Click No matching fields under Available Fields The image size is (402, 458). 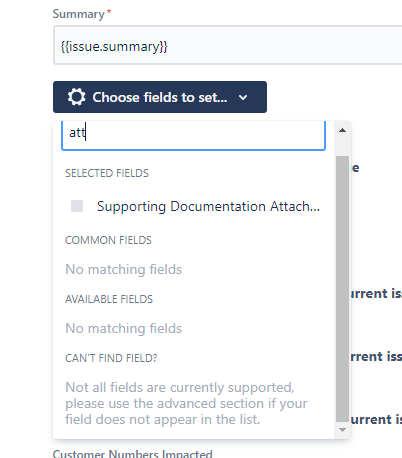124,328
